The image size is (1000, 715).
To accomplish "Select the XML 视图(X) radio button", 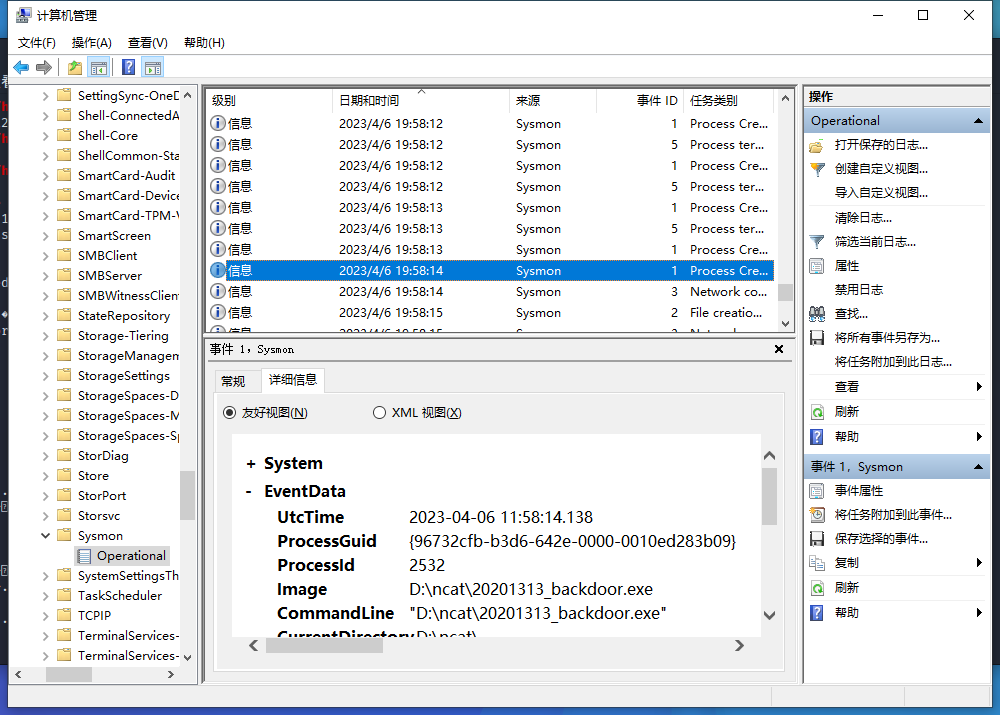I will pos(379,413).
